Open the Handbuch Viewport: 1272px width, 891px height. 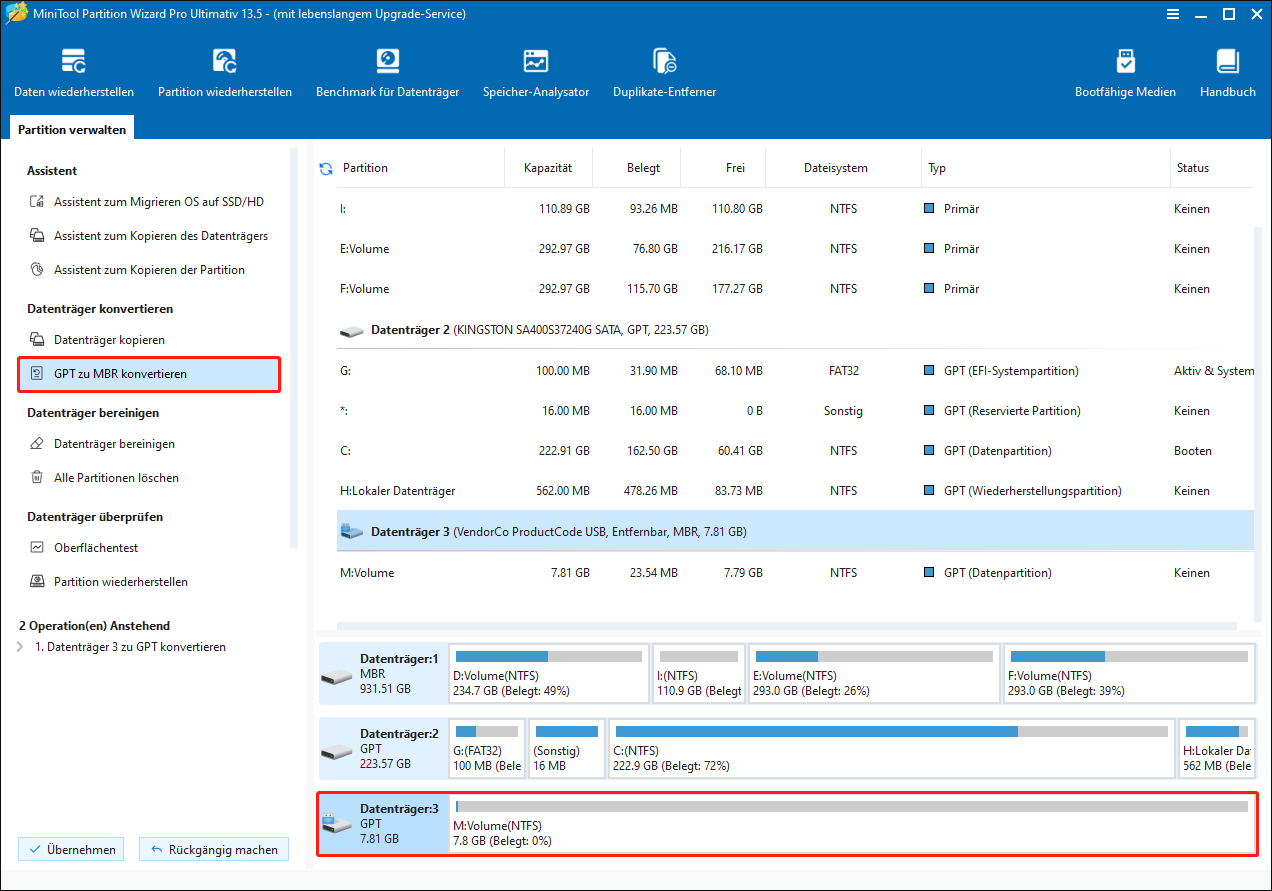[x=1227, y=70]
